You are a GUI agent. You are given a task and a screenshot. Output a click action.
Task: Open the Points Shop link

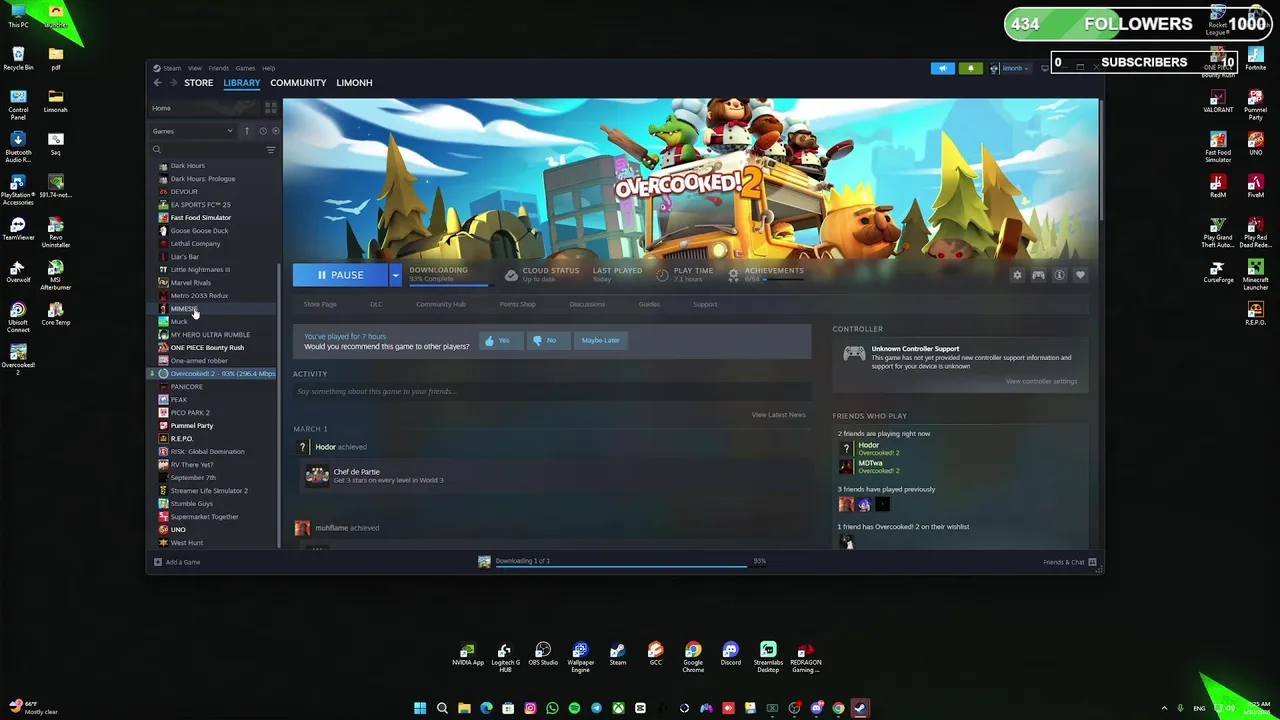517,304
